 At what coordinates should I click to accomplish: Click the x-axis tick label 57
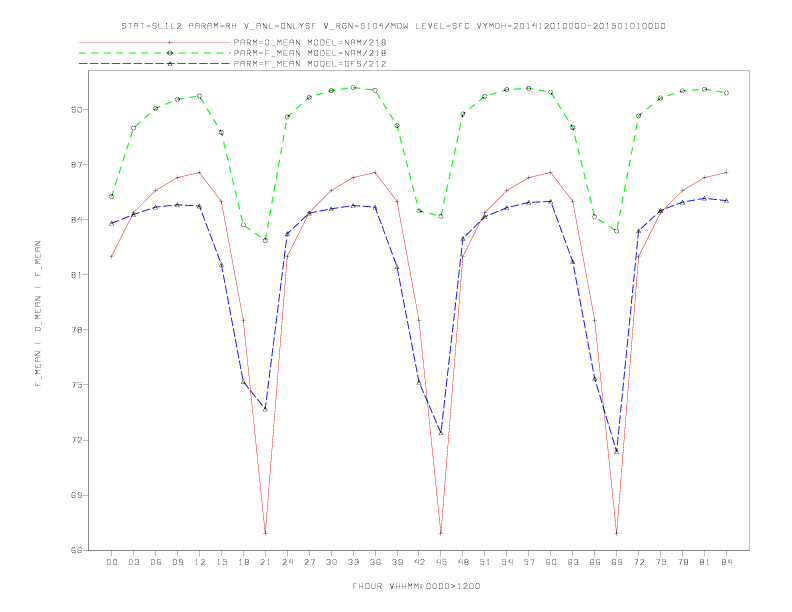point(529,562)
